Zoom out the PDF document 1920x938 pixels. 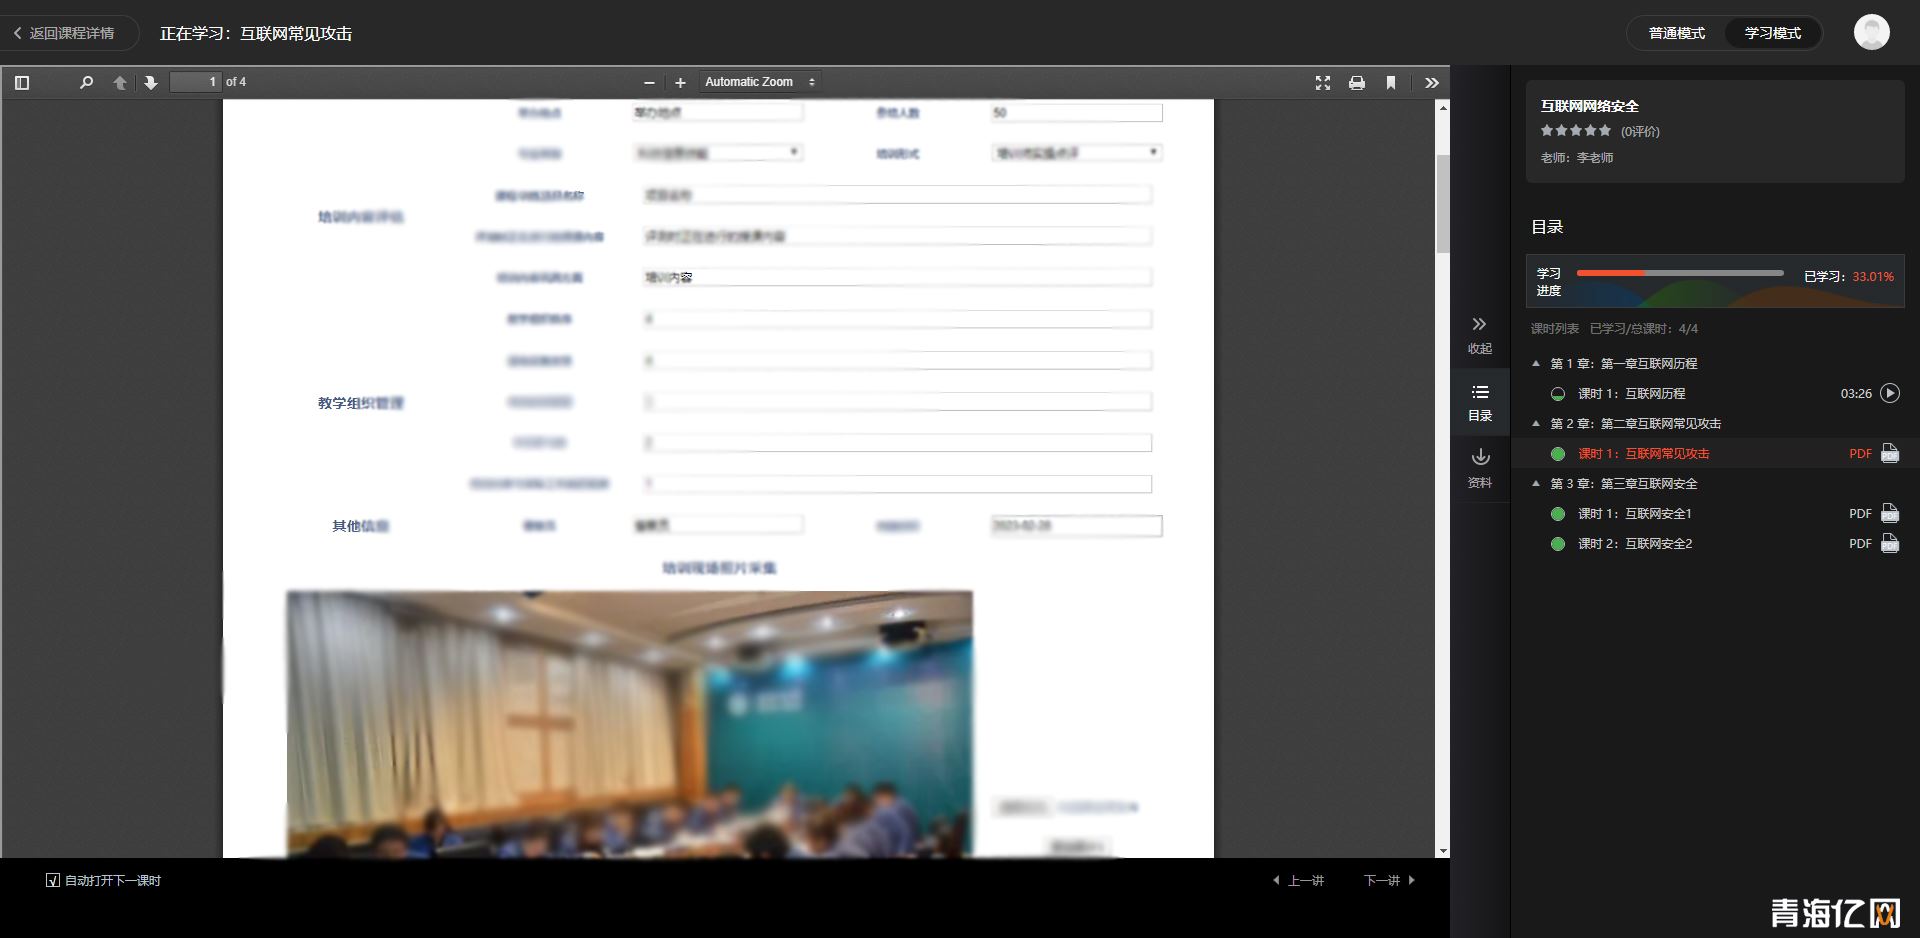[649, 83]
